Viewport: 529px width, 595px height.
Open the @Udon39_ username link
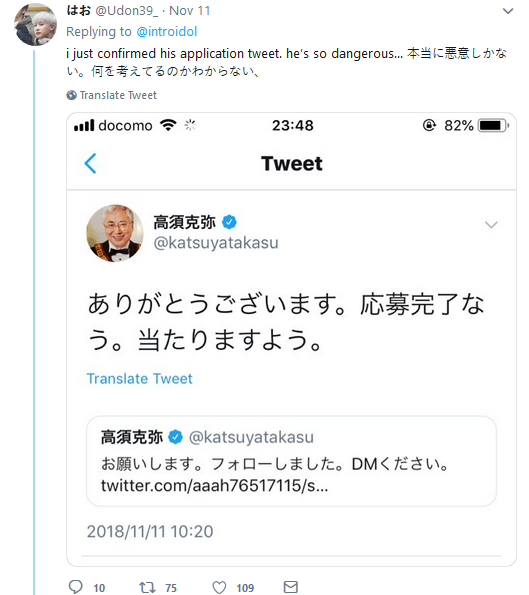point(126,11)
